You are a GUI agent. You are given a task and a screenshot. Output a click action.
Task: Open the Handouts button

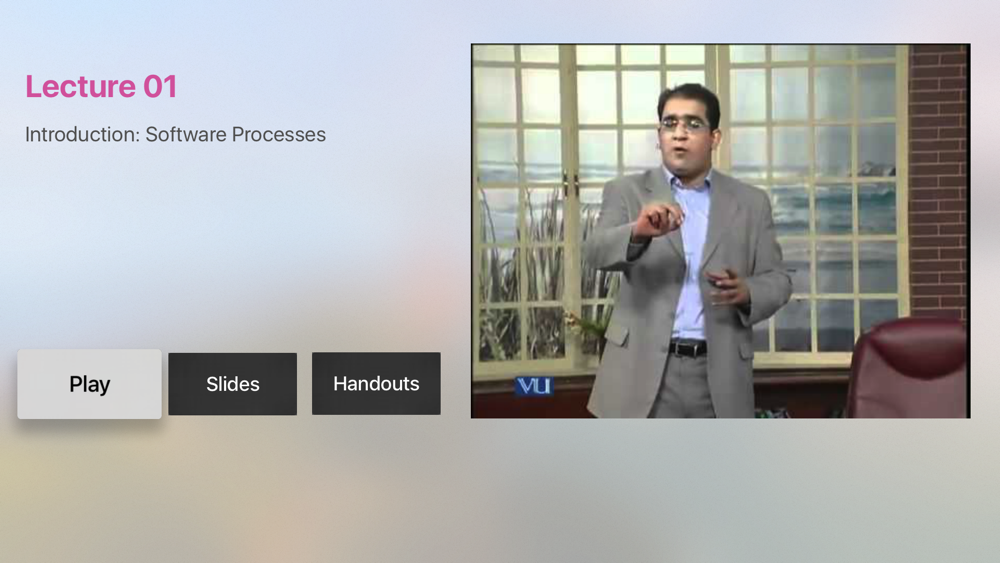(376, 384)
